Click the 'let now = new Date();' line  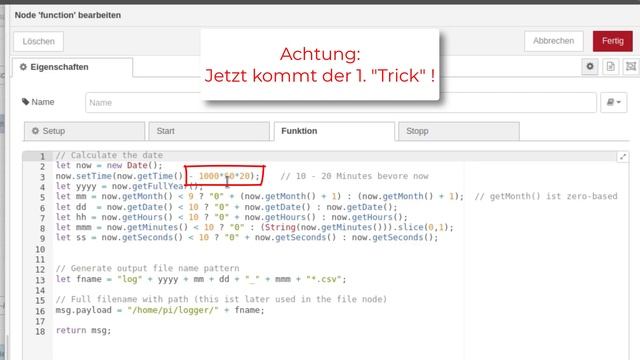[x=109, y=166]
